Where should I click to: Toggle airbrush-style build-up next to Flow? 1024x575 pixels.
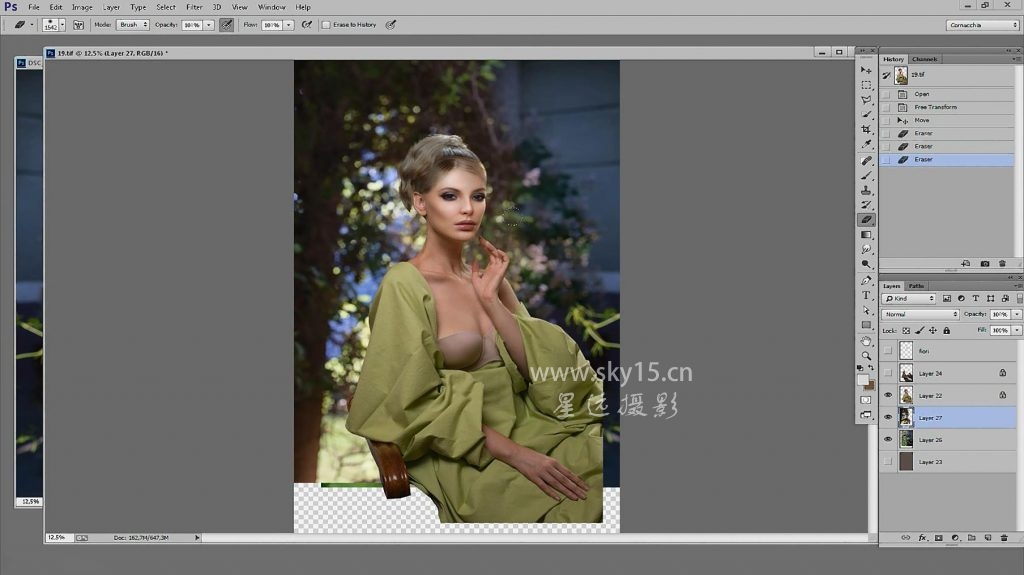point(306,25)
